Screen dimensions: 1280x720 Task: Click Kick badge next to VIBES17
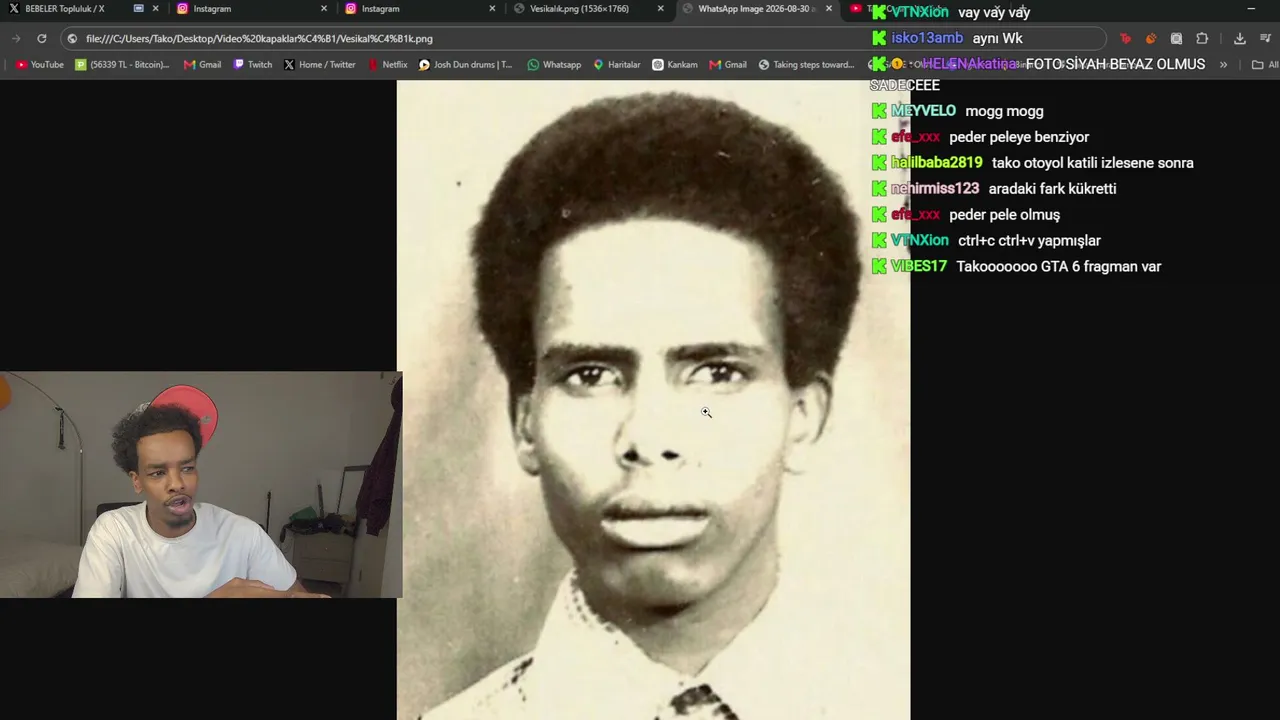click(x=879, y=266)
